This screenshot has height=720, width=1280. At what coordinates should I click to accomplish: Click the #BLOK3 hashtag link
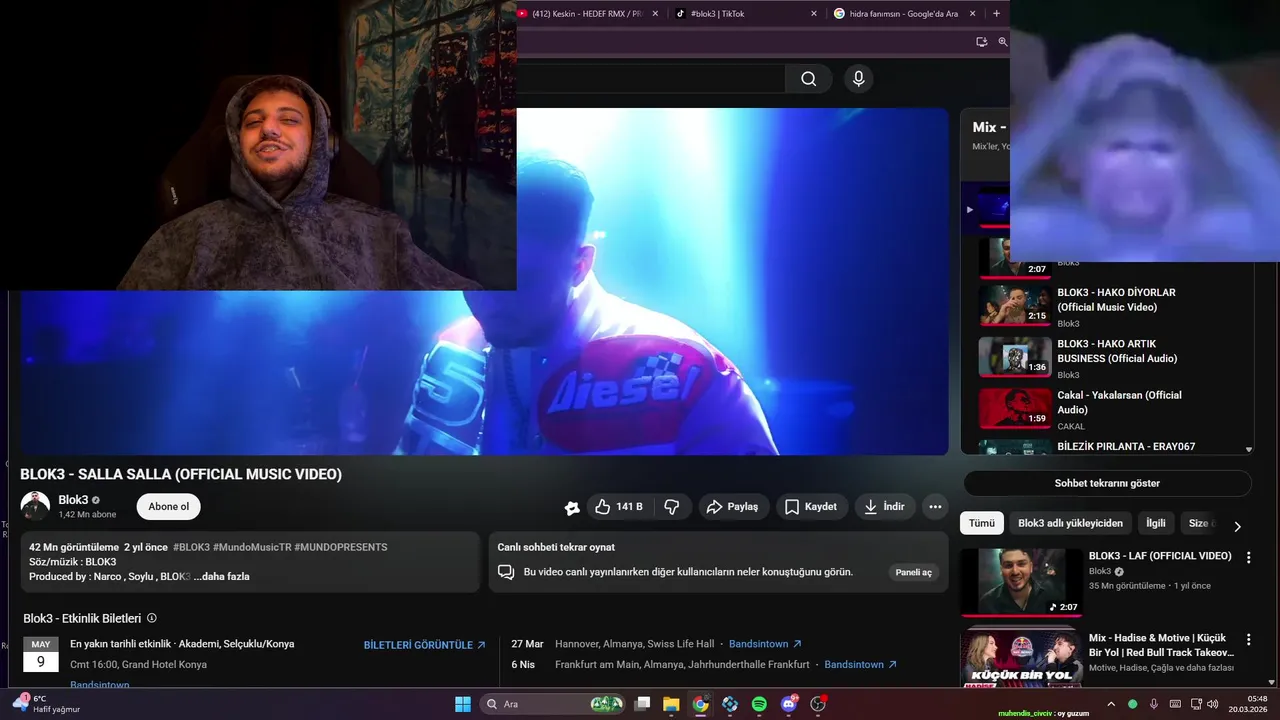coord(191,547)
